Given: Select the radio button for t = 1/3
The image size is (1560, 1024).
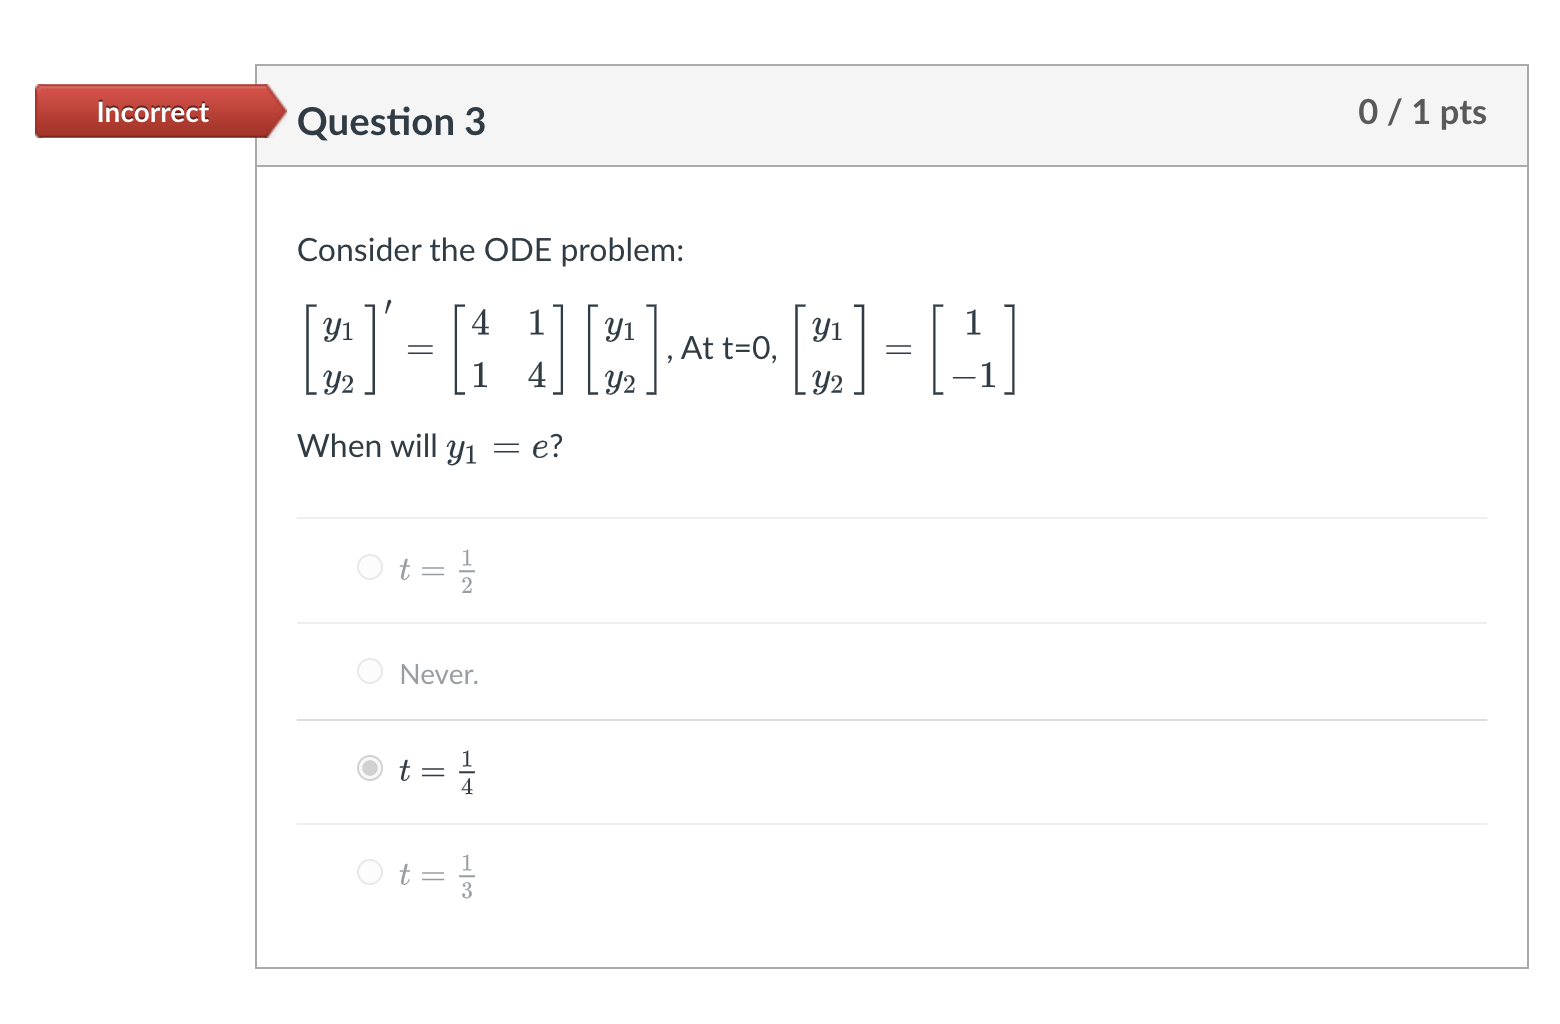Looking at the screenshot, I should [x=369, y=872].
